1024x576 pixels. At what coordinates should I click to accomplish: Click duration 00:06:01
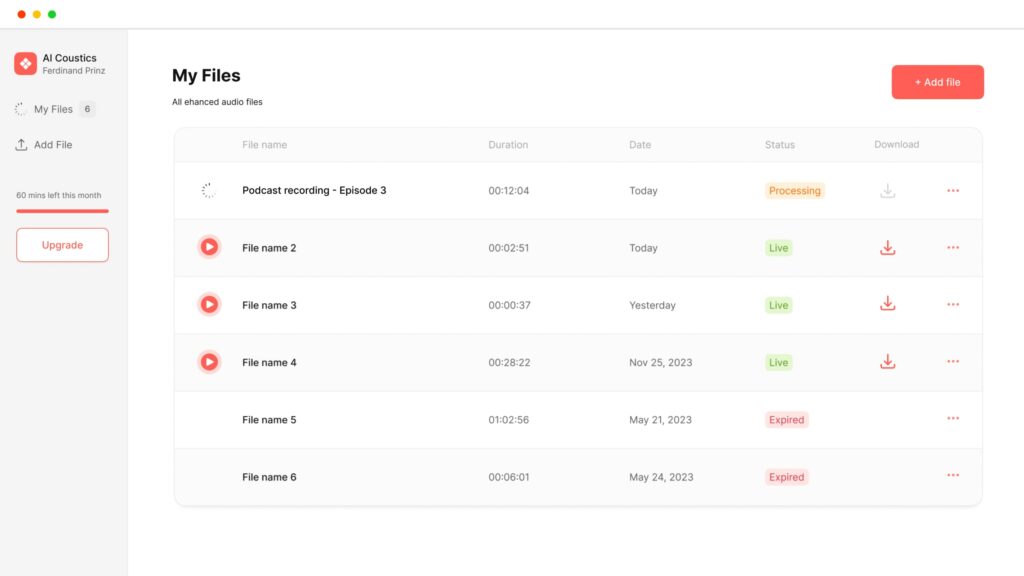coord(509,477)
